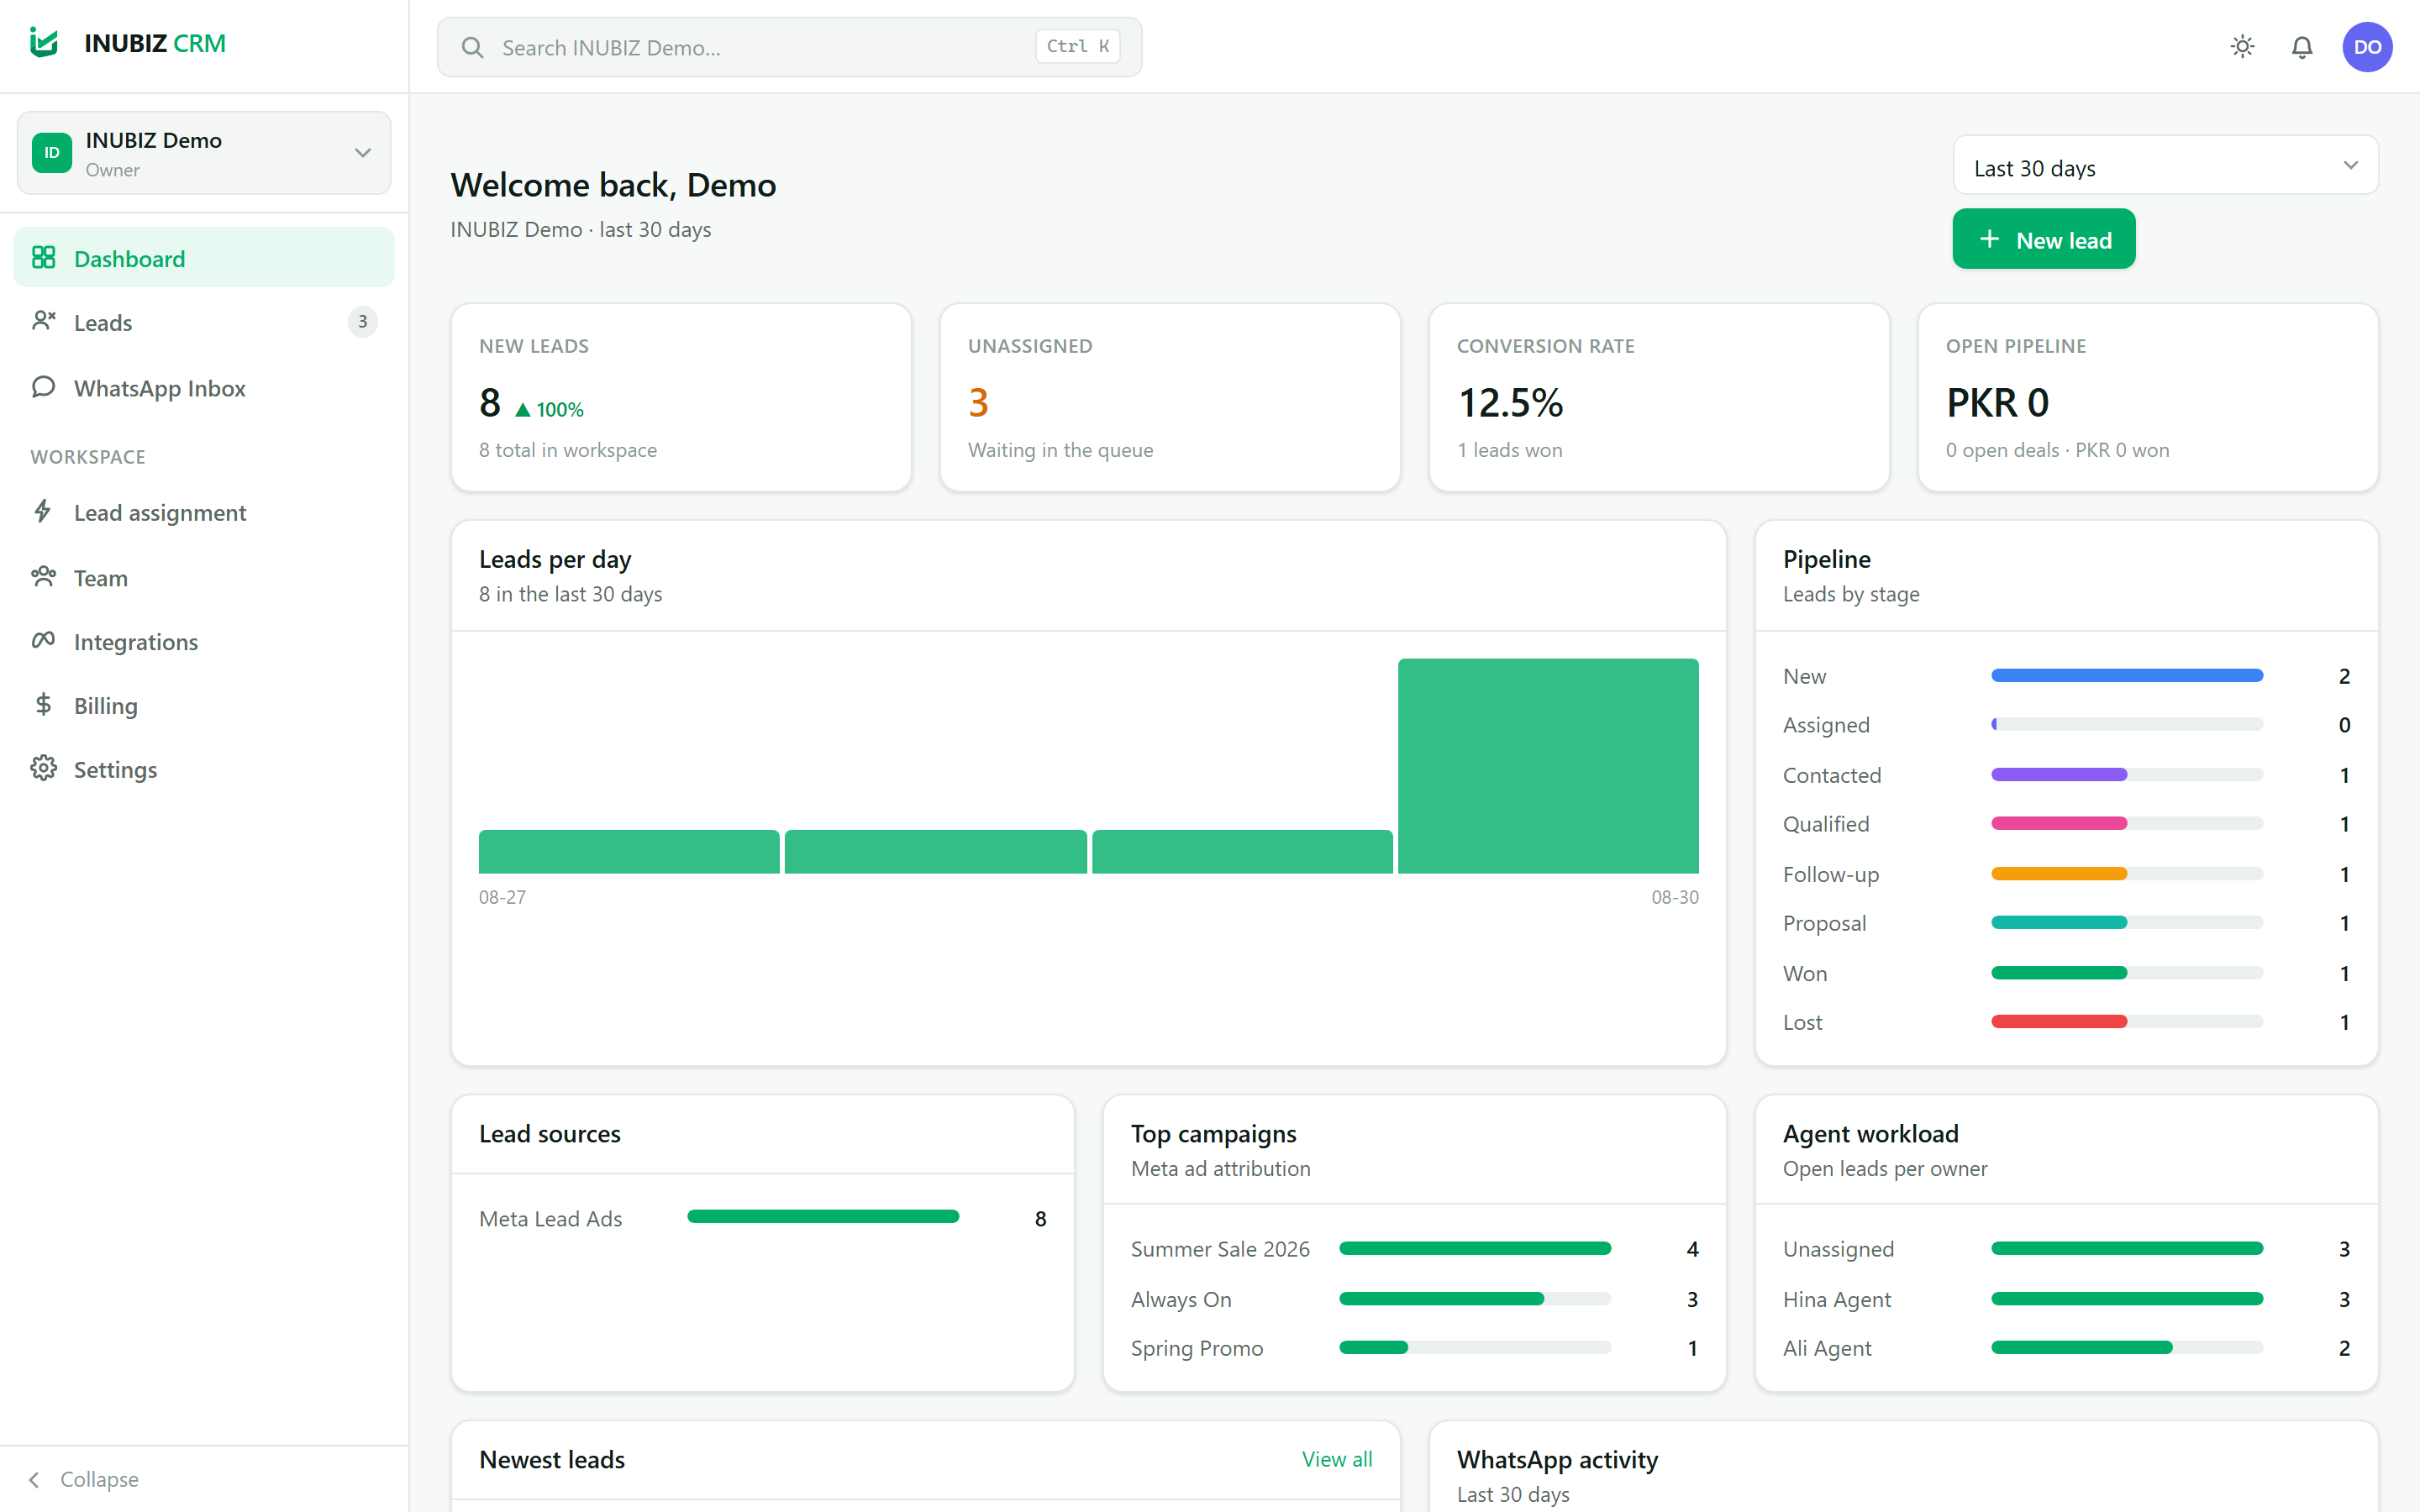
Task: Click the Dashboard grid icon
Action: click(x=43, y=258)
